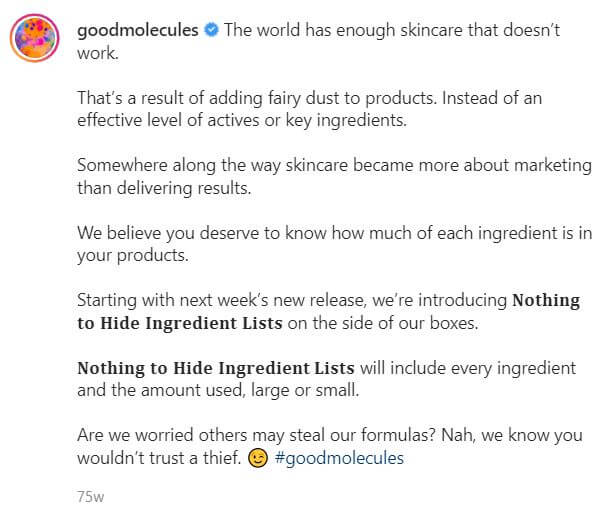Click the word 'marketing' in the caption

[x=553, y=166]
